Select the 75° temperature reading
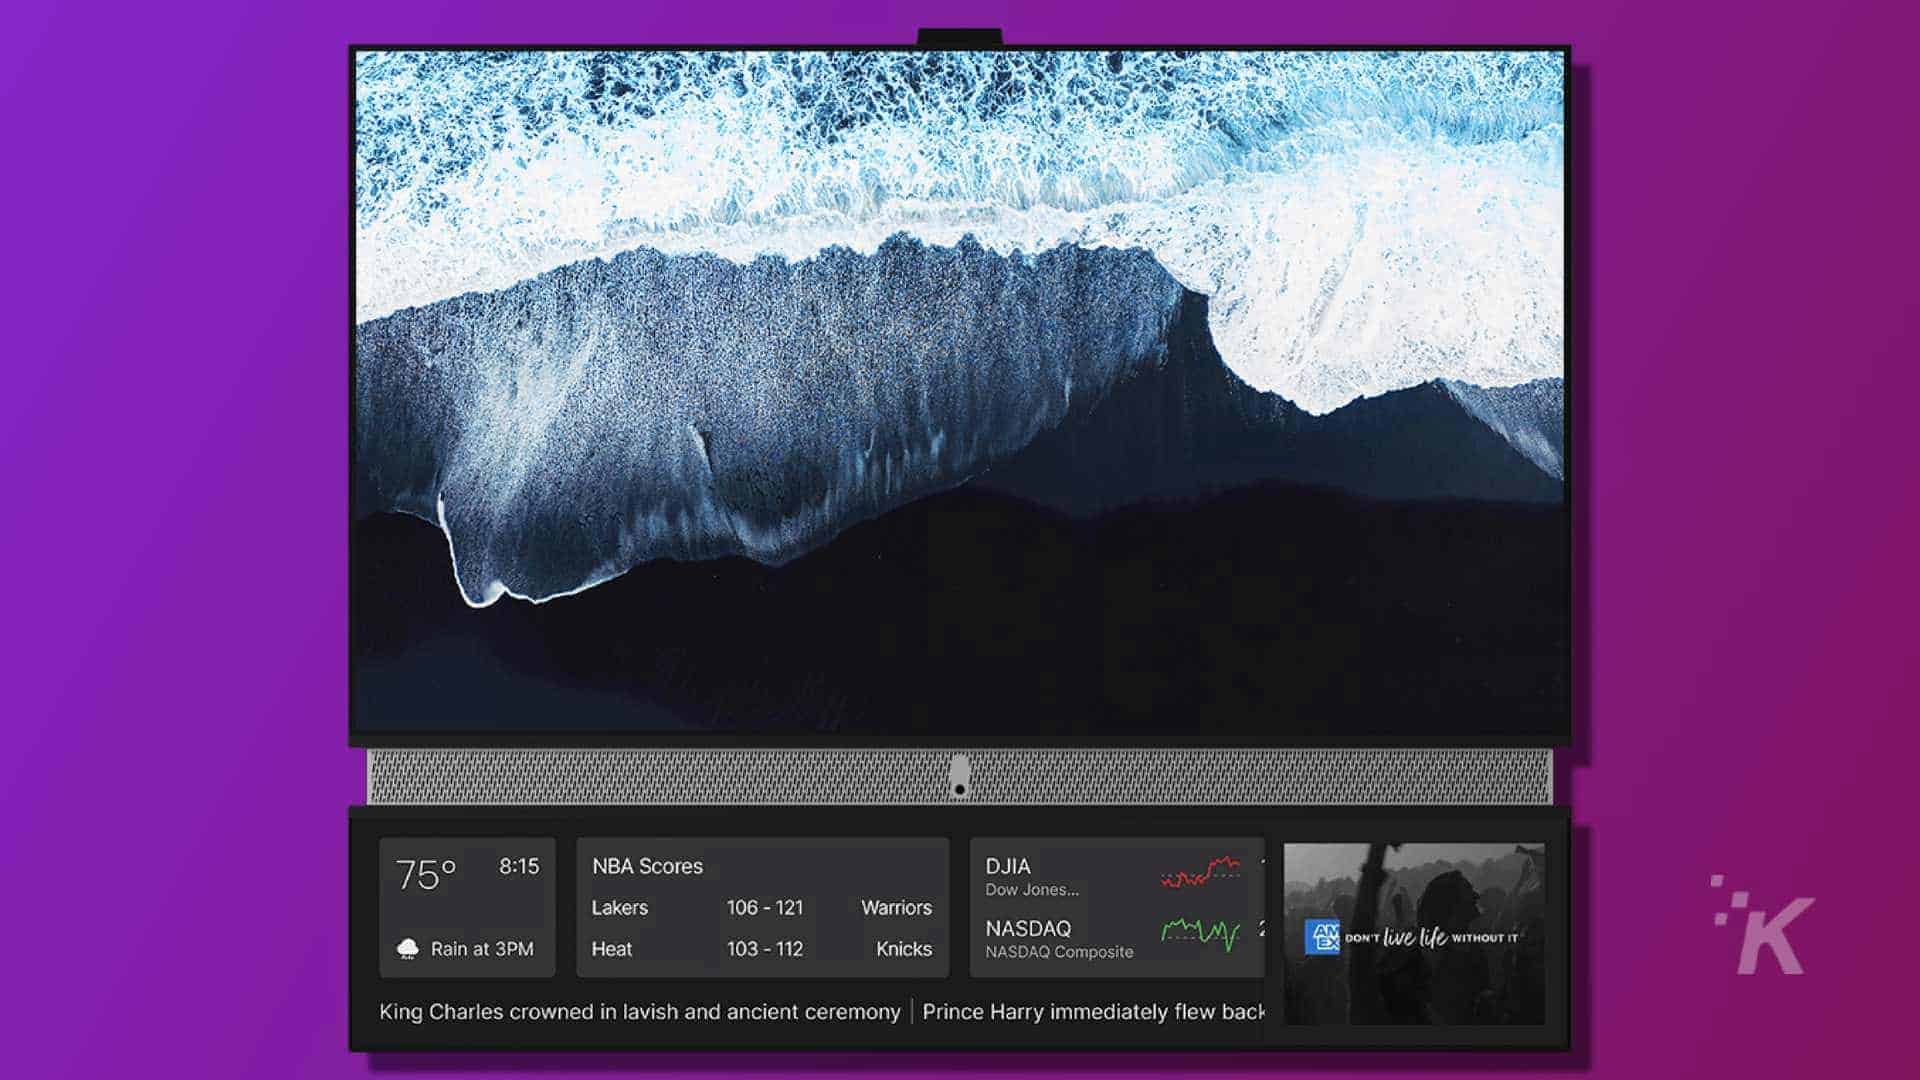 426,875
